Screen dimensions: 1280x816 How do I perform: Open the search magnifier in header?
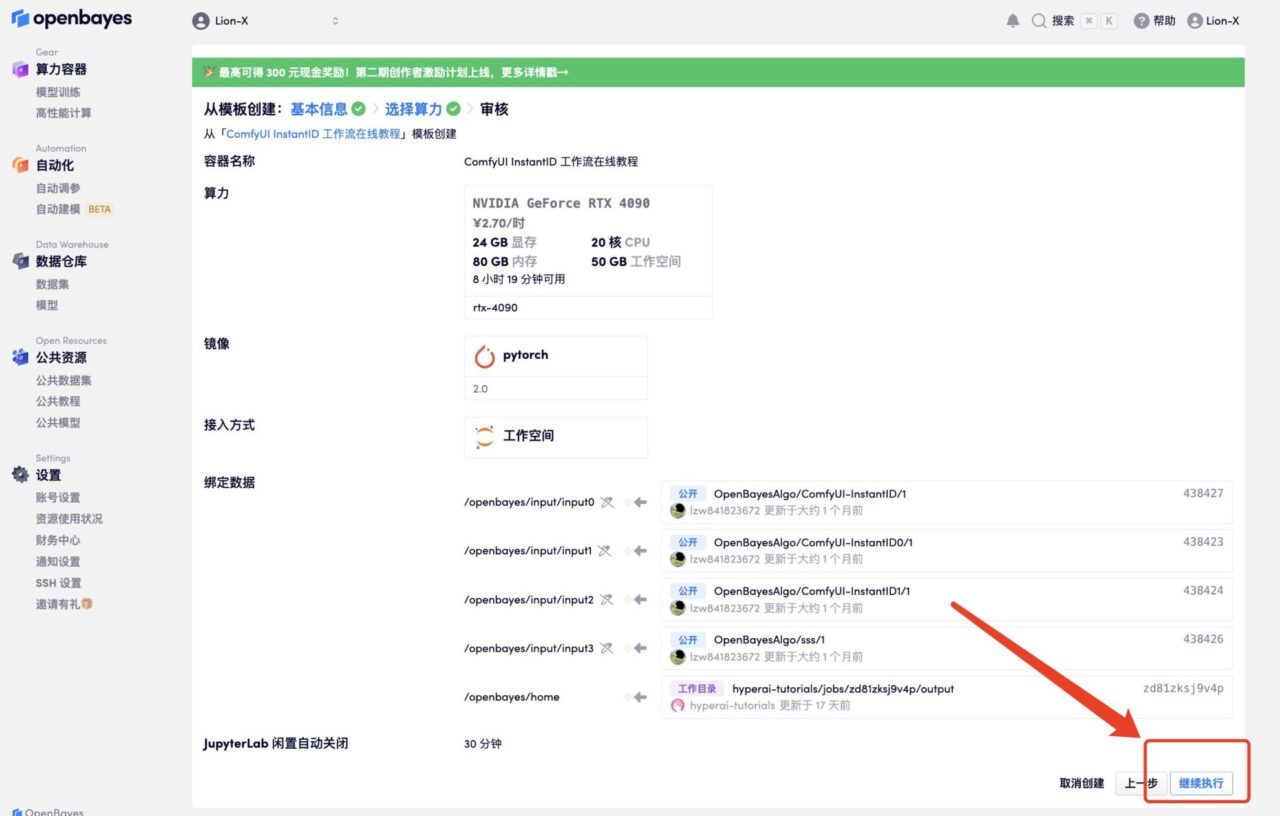(x=1039, y=21)
